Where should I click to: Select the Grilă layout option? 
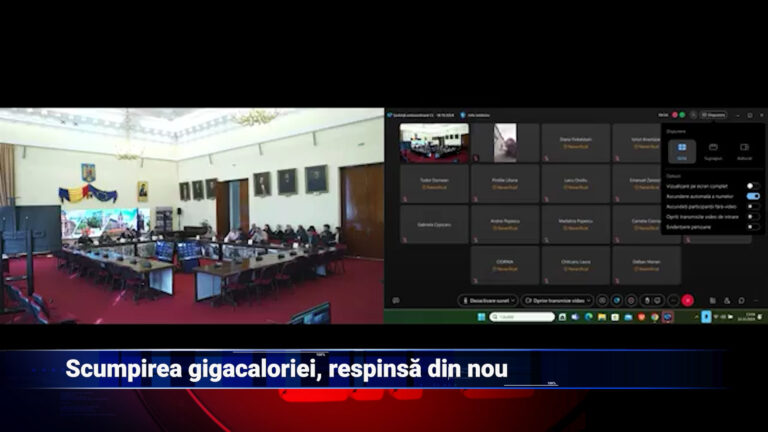pos(682,150)
